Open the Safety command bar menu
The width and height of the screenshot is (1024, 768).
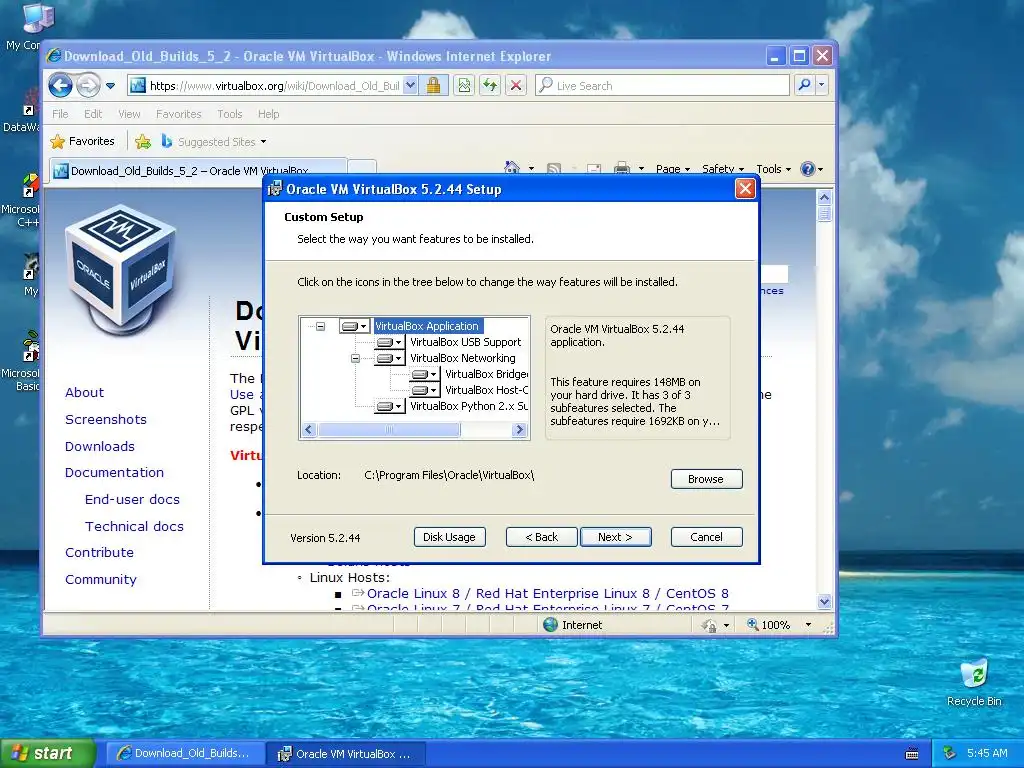(x=723, y=169)
